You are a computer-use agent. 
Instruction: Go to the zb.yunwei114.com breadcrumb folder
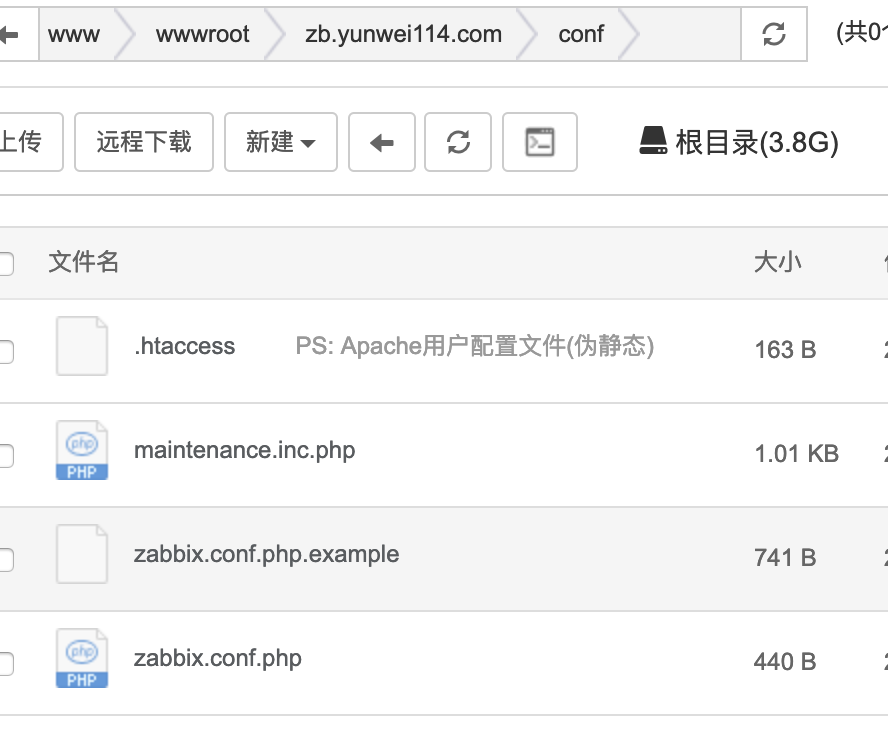click(403, 35)
